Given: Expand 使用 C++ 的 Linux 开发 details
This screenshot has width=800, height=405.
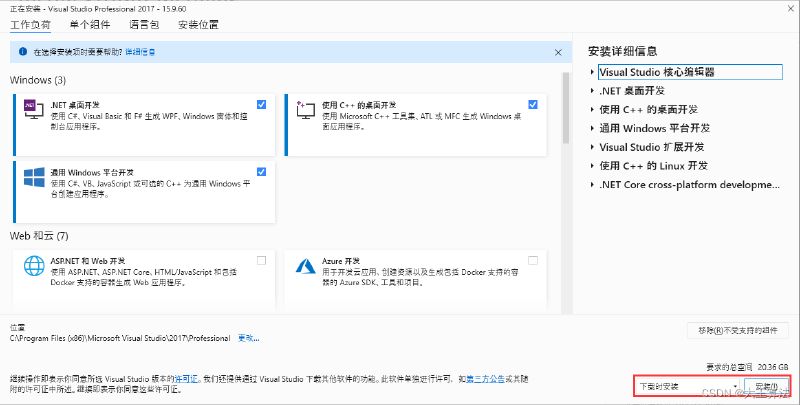Looking at the screenshot, I should (592, 166).
